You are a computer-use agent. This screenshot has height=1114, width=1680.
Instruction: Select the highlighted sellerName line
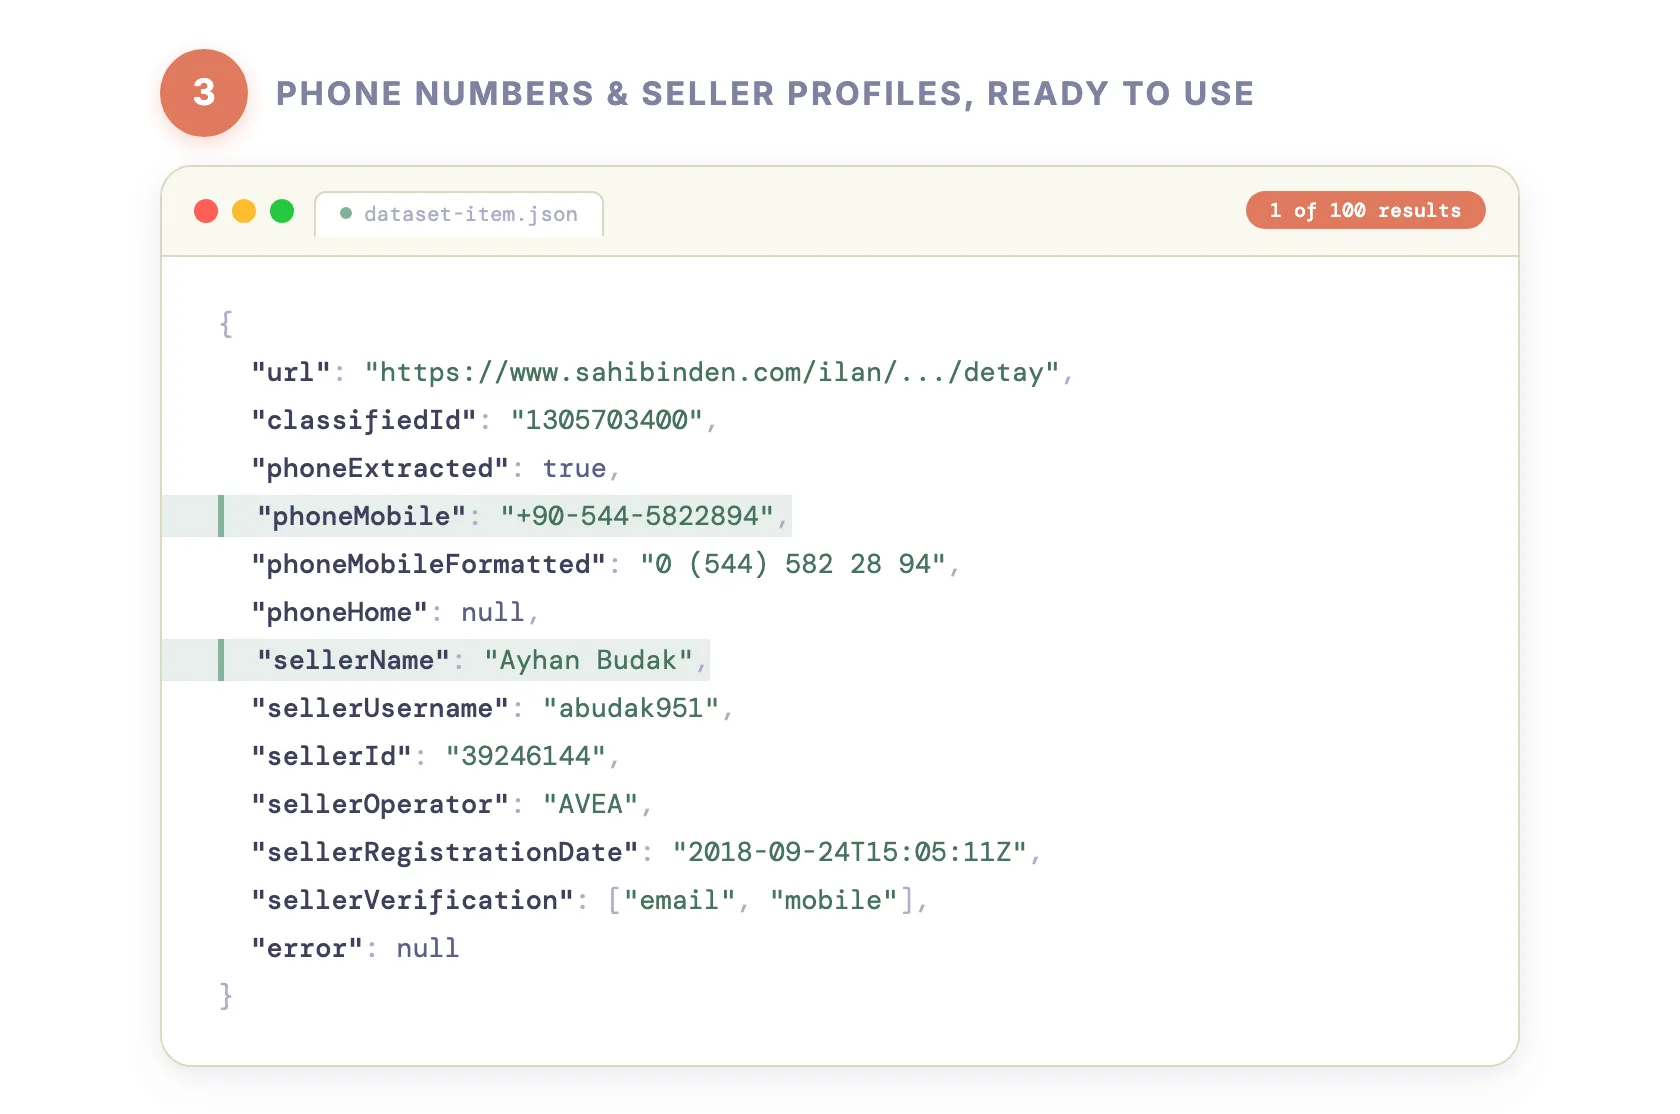[x=440, y=660]
